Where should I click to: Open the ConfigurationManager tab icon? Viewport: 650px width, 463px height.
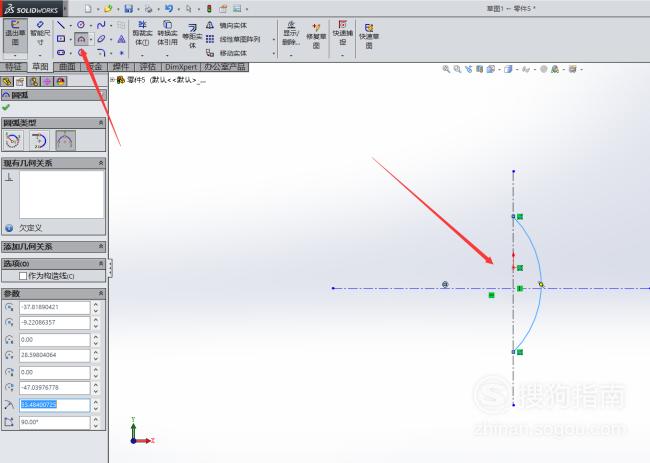tap(34, 82)
